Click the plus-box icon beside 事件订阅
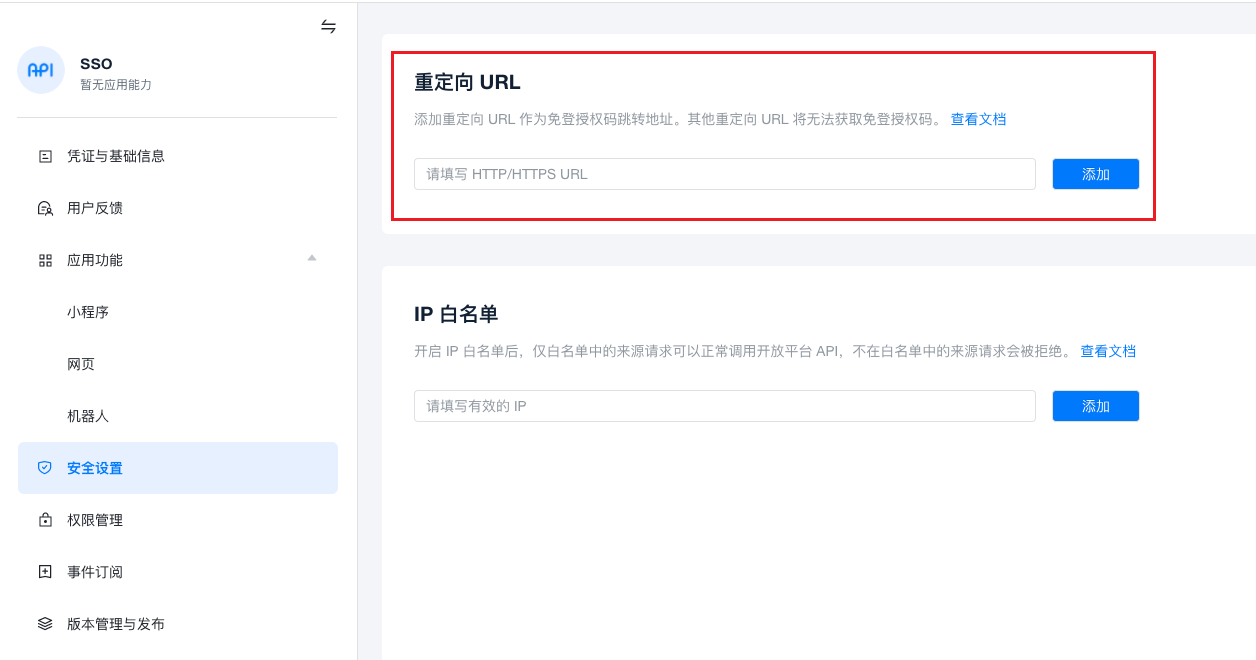The height and width of the screenshot is (660, 1256). (x=45, y=572)
